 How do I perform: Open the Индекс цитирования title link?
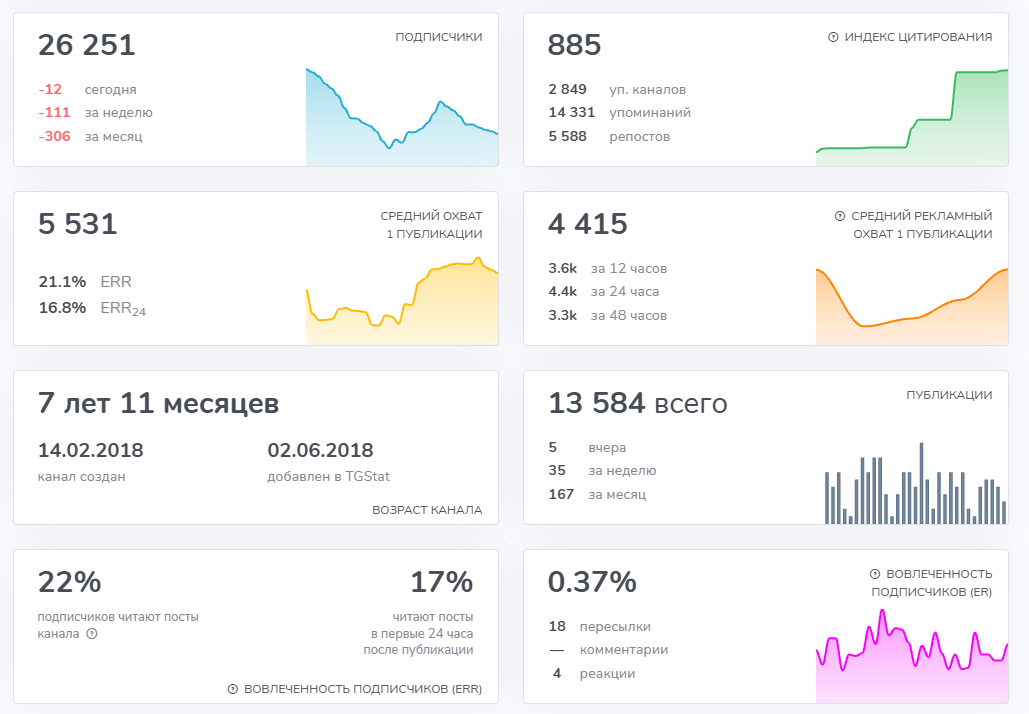click(x=918, y=37)
